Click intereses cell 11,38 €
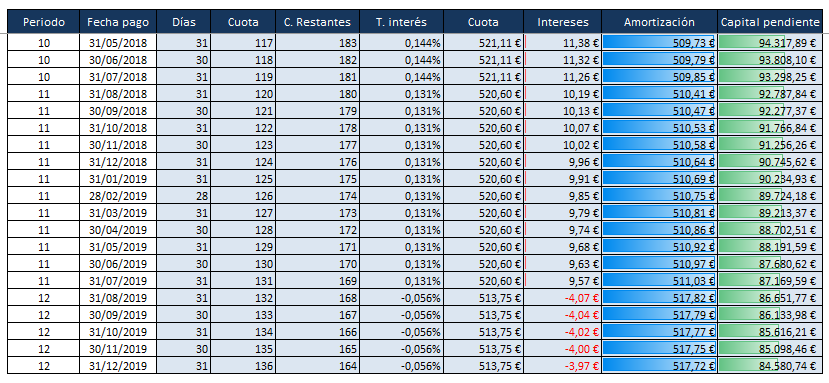This screenshot has width=829, height=383. 563,43
